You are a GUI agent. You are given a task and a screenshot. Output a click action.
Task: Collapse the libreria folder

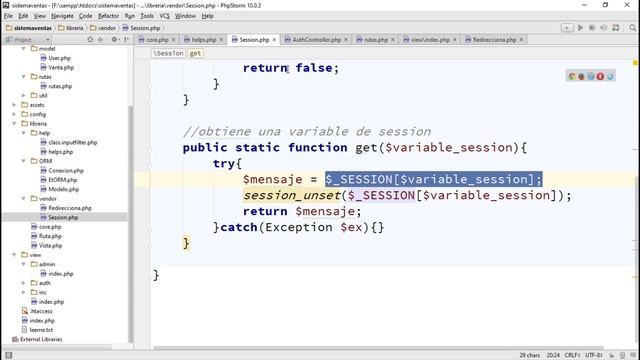[14, 124]
